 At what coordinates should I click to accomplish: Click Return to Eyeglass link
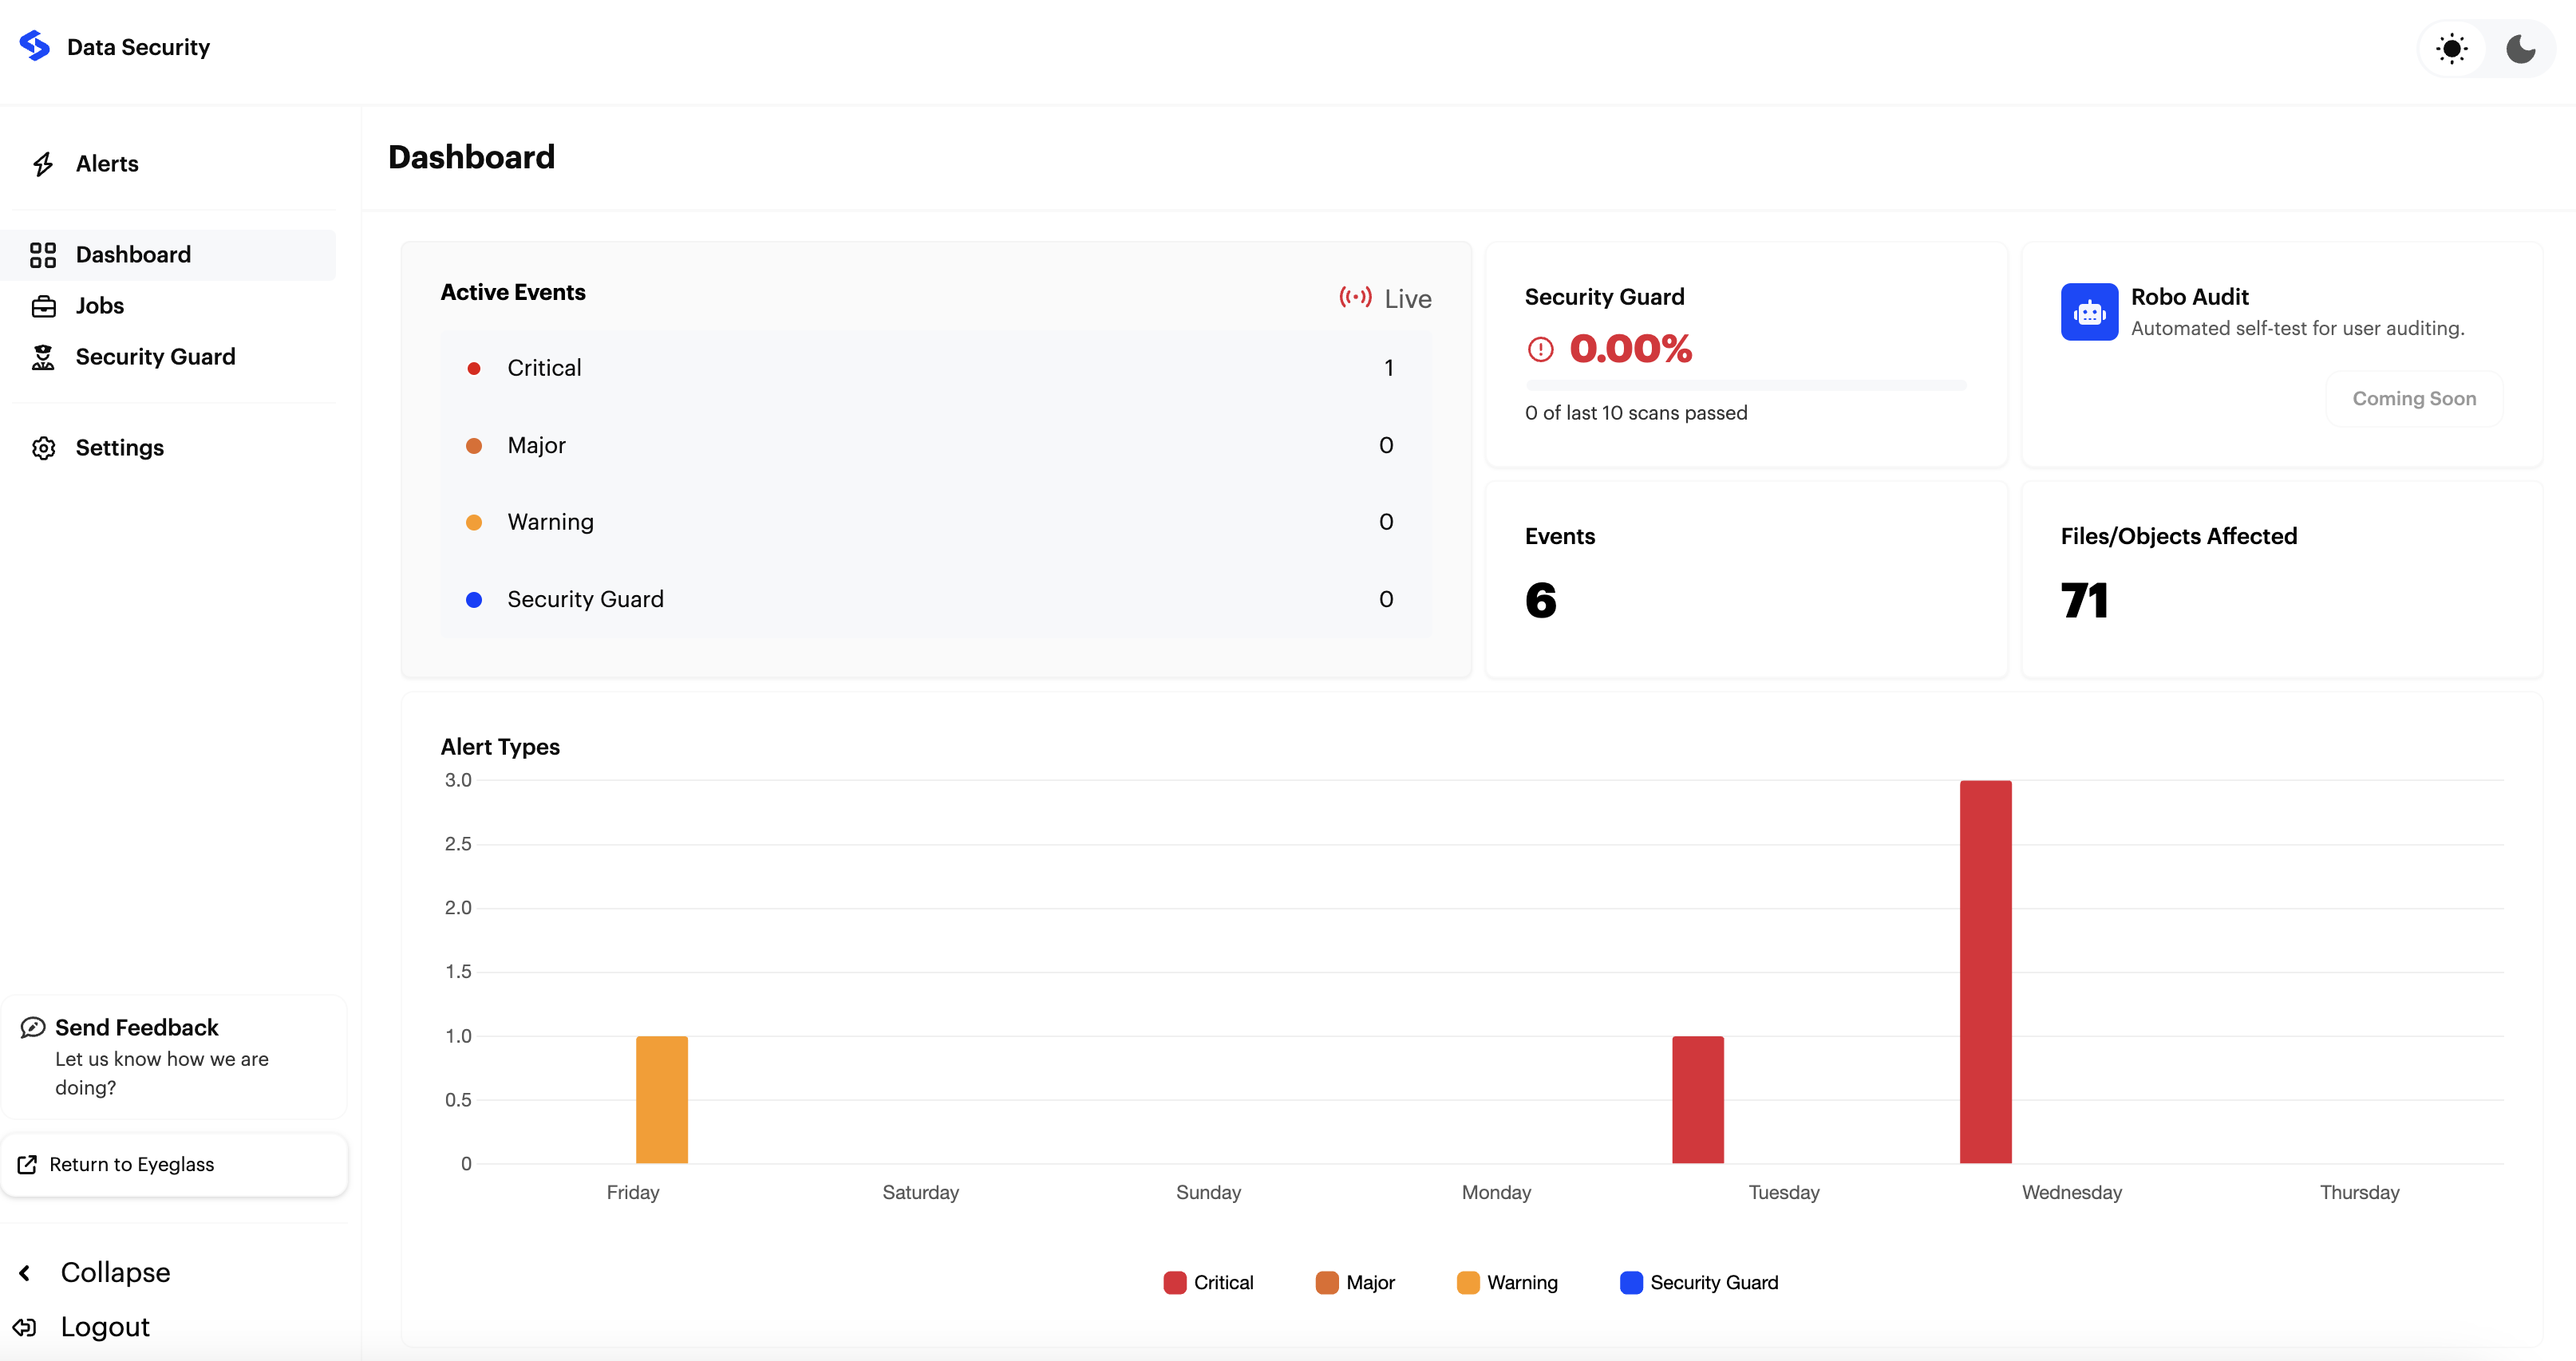point(131,1164)
